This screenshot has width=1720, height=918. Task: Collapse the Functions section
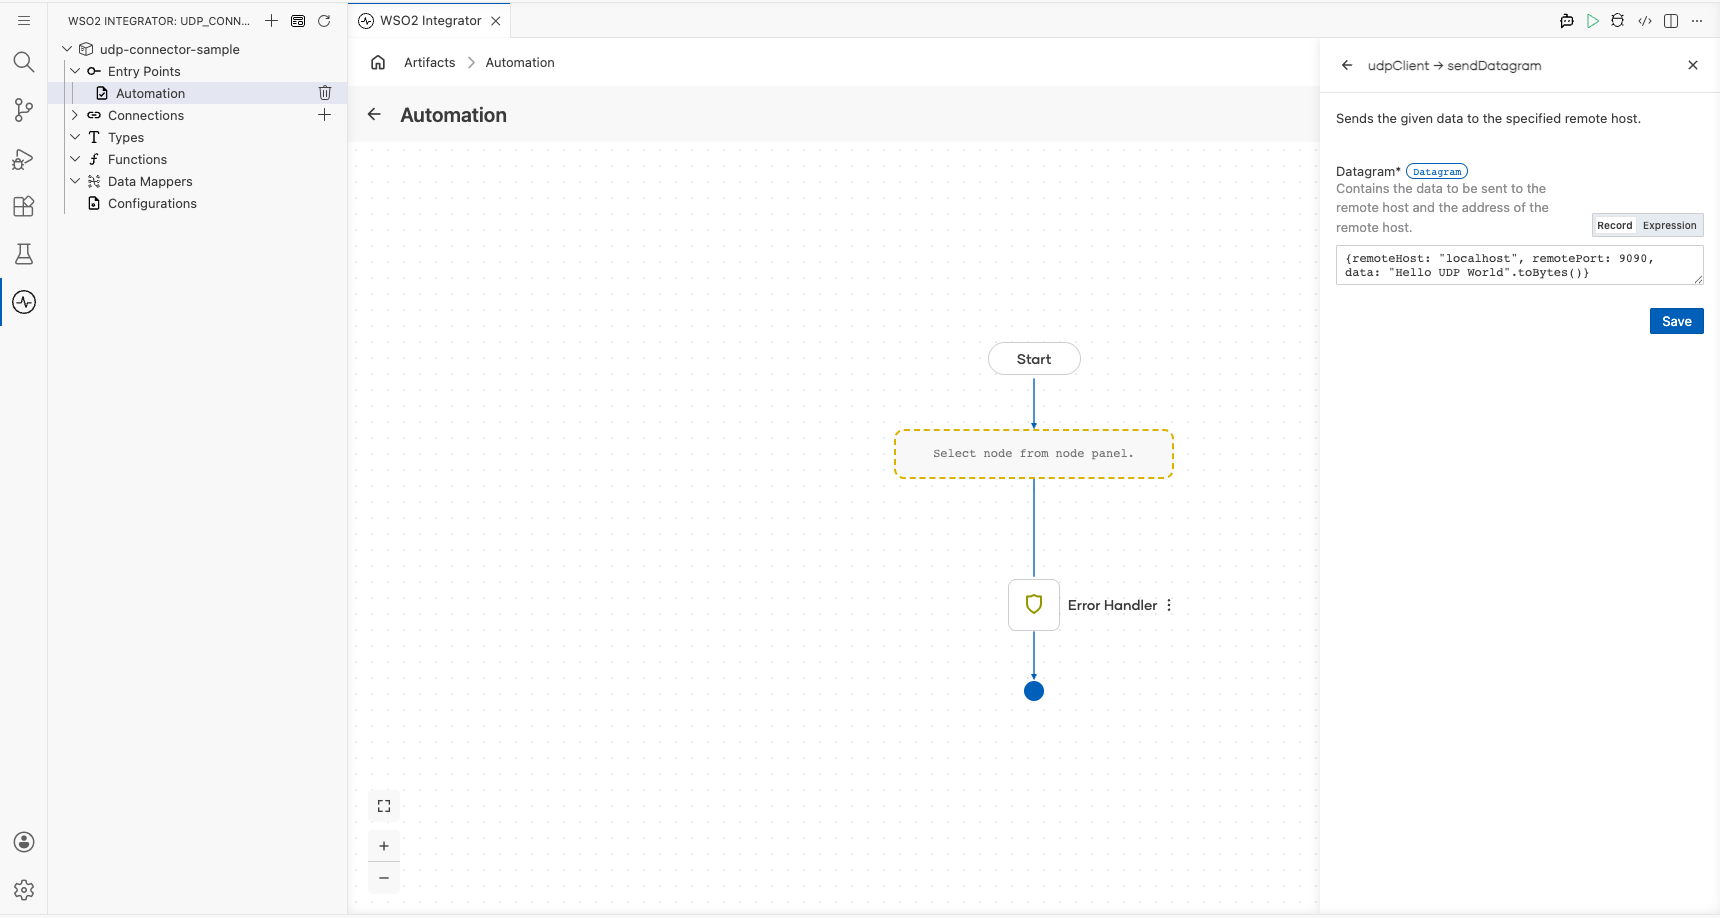(75, 159)
